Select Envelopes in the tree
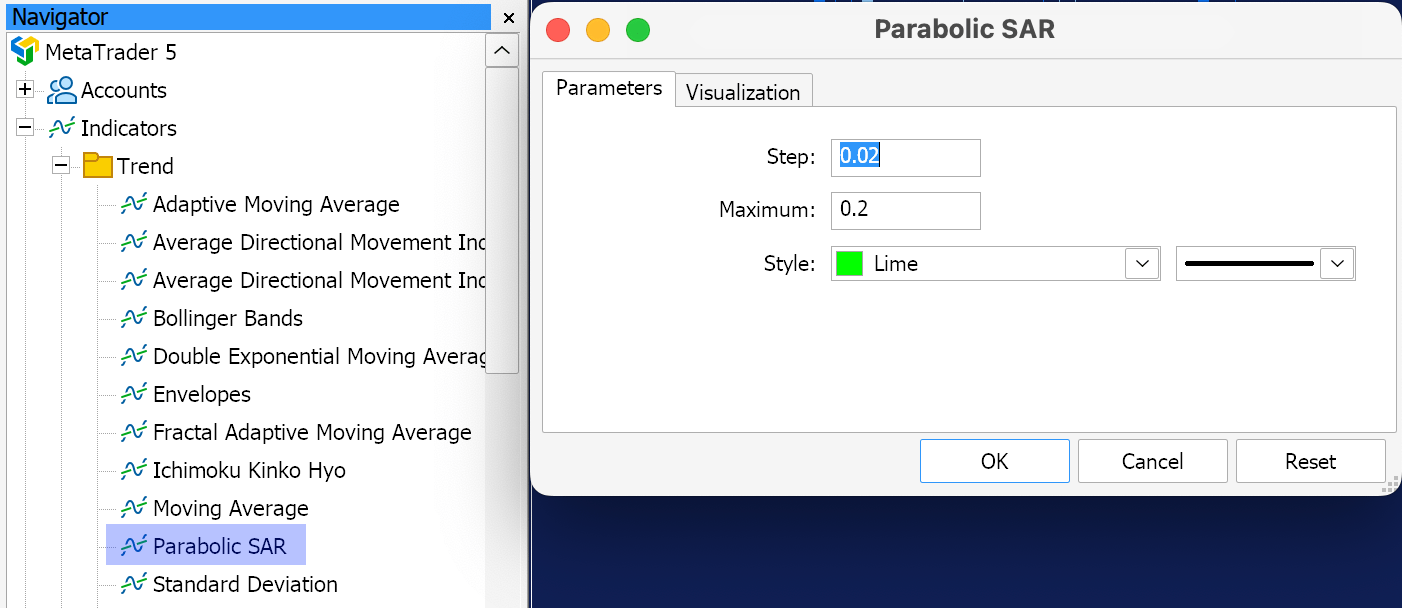The image size is (1402, 608). 202,394
